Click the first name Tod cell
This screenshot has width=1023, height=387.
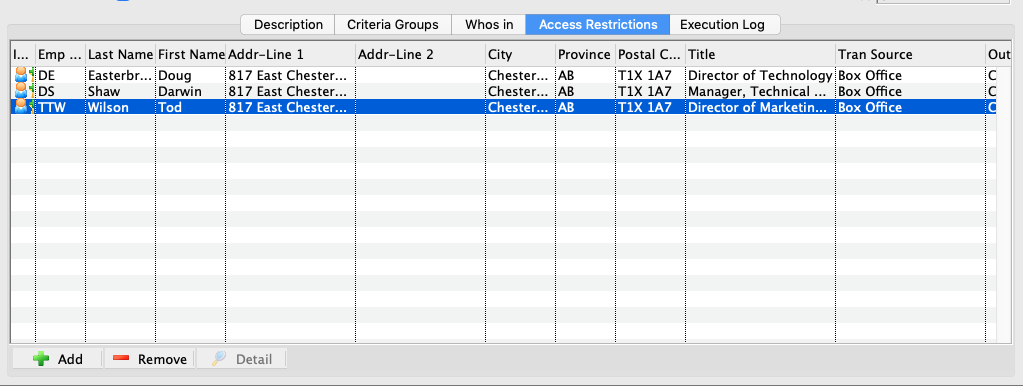click(191, 107)
